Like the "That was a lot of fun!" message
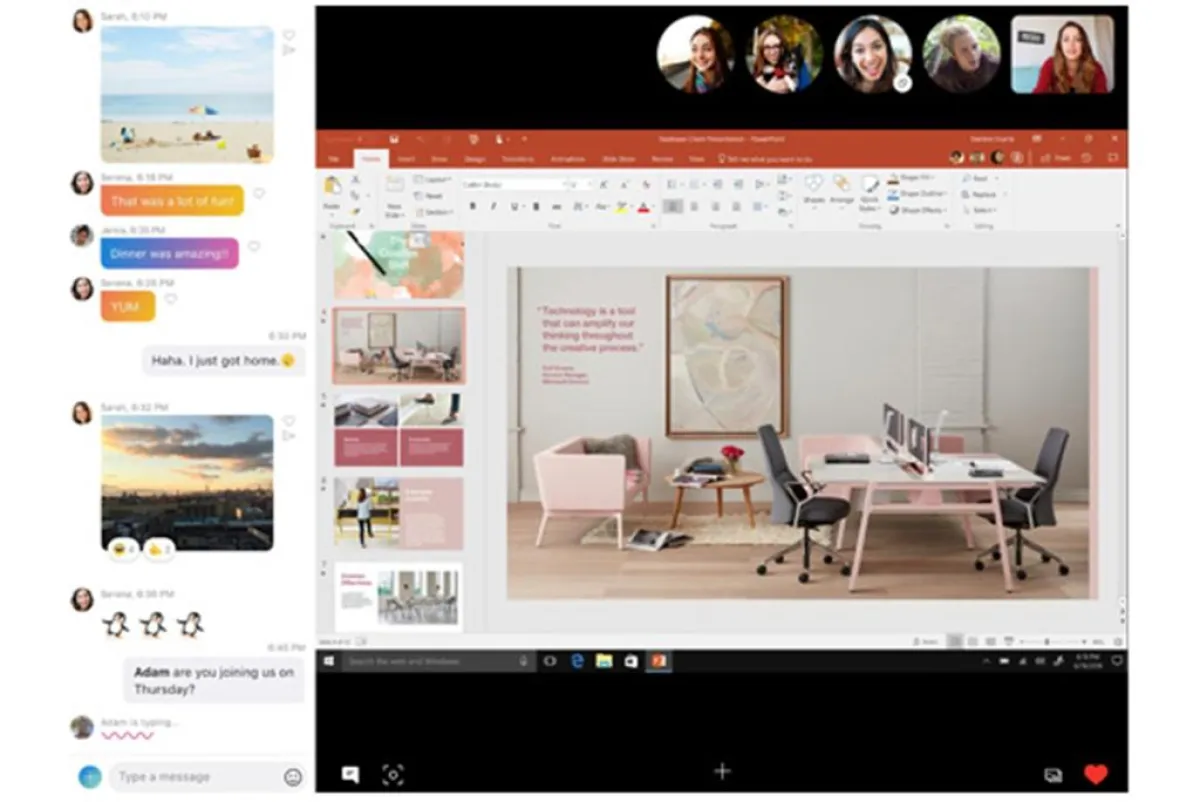Viewport: 1200px width, 802px height. pyautogui.click(x=259, y=193)
